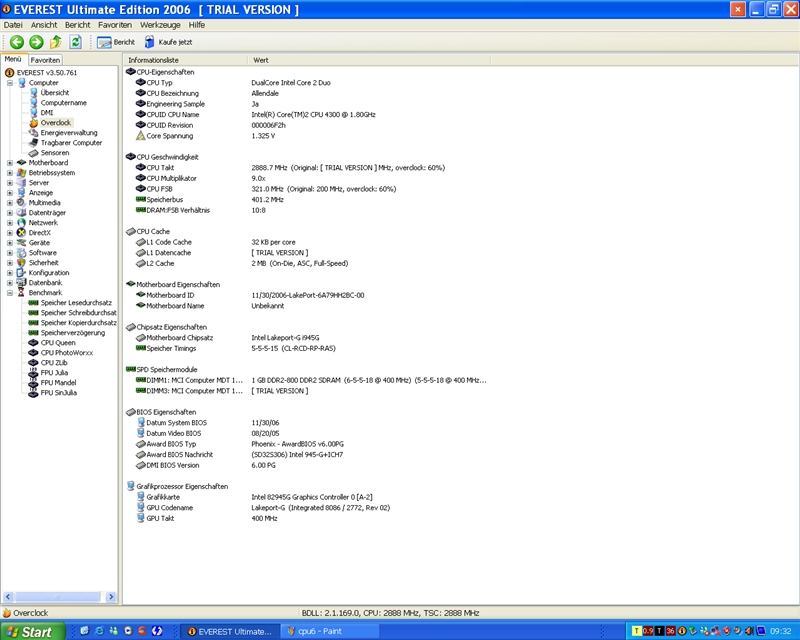This screenshot has width=800, height=640.
Task: Run the CPU Queen benchmark entry
Action: tap(58, 342)
